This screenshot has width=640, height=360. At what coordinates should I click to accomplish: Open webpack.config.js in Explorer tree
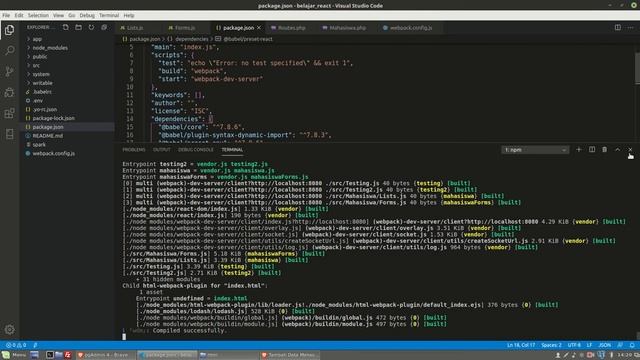(53, 153)
